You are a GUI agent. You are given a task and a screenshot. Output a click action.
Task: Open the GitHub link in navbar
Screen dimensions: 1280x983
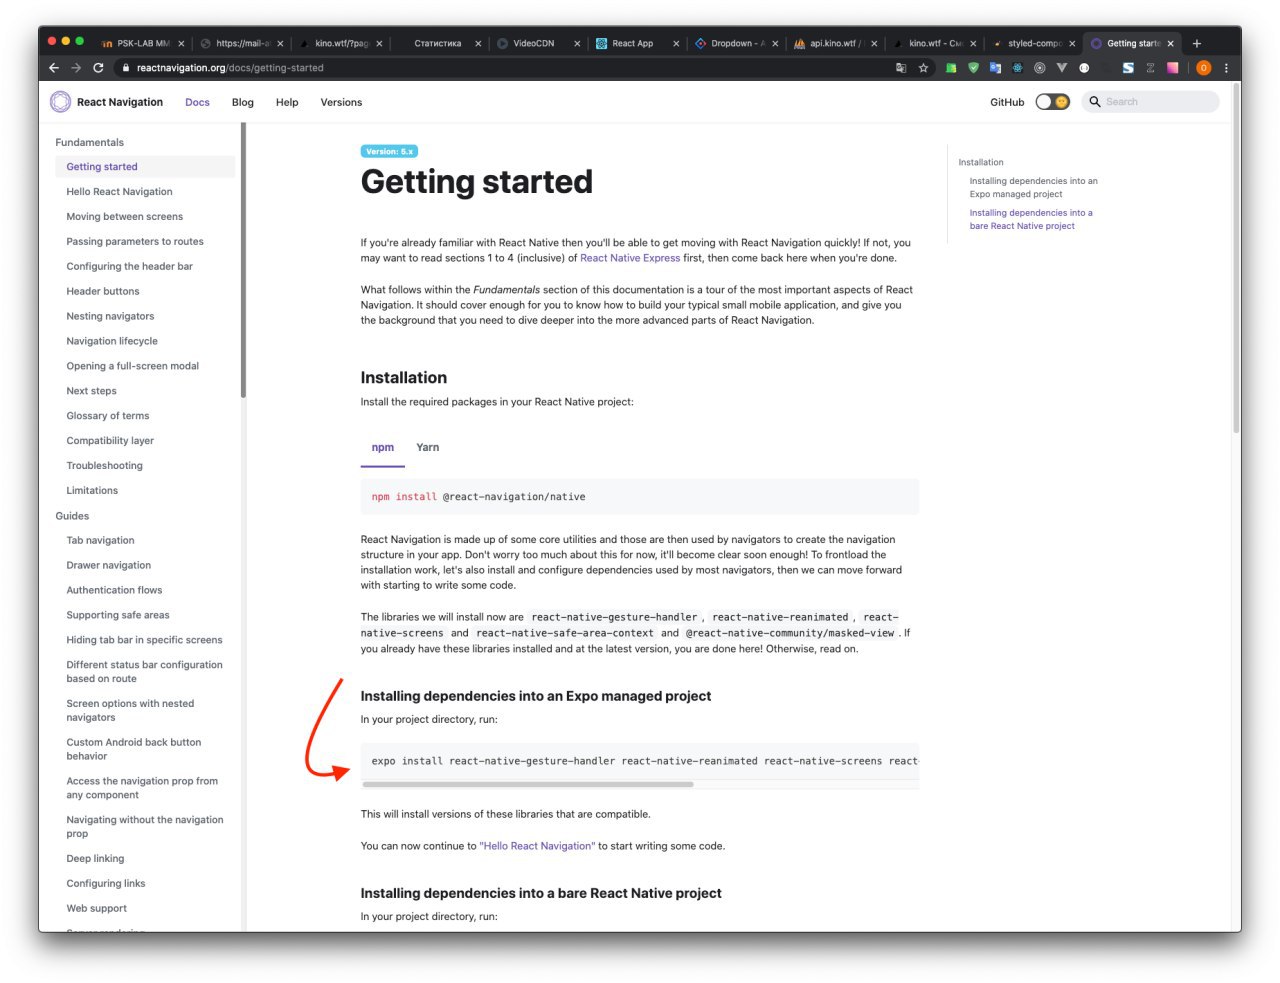coord(1007,102)
